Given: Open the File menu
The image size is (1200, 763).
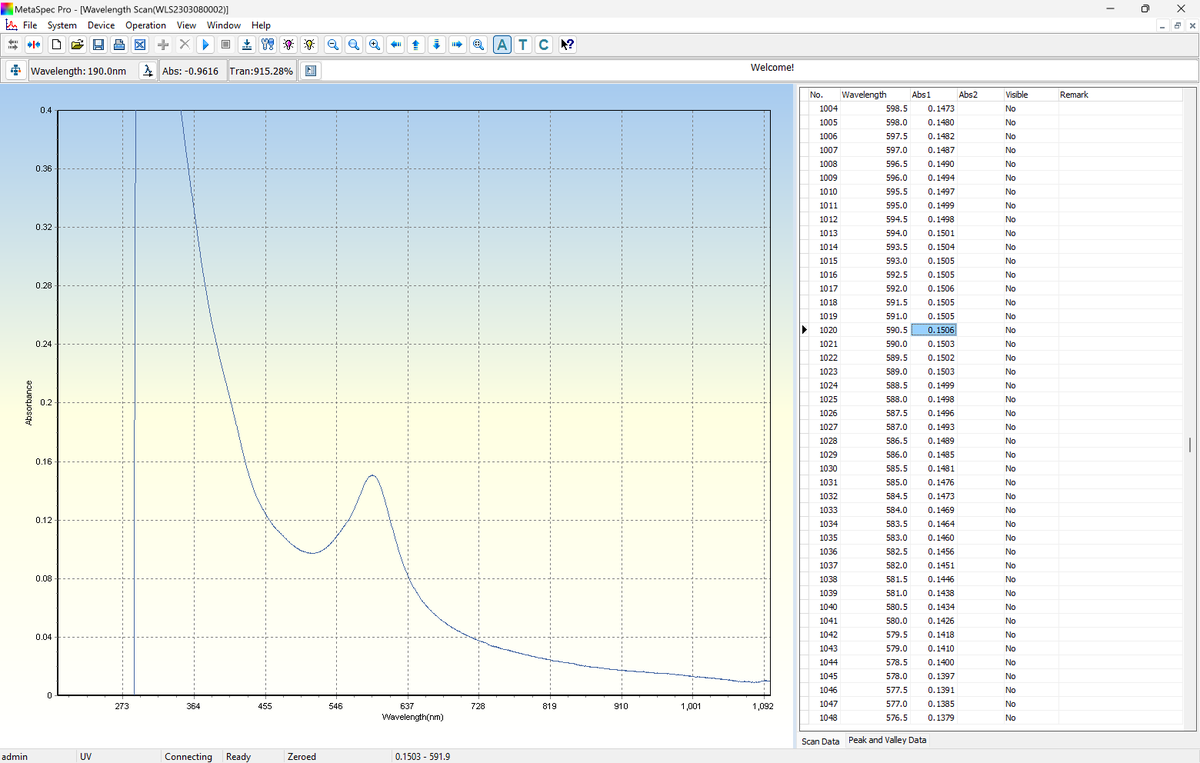Looking at the screenshot, I should (30, 25).
